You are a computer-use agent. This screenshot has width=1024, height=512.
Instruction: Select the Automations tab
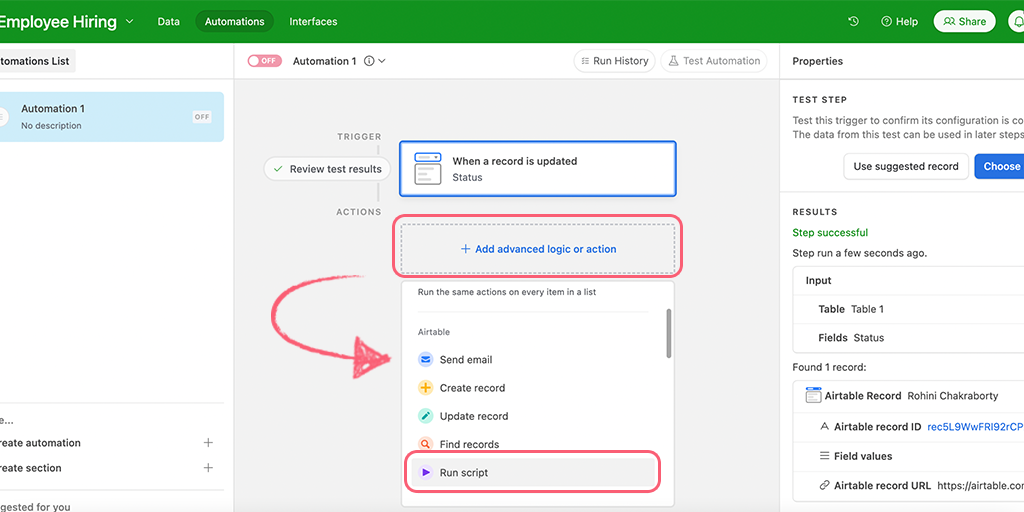click(234, 22)
